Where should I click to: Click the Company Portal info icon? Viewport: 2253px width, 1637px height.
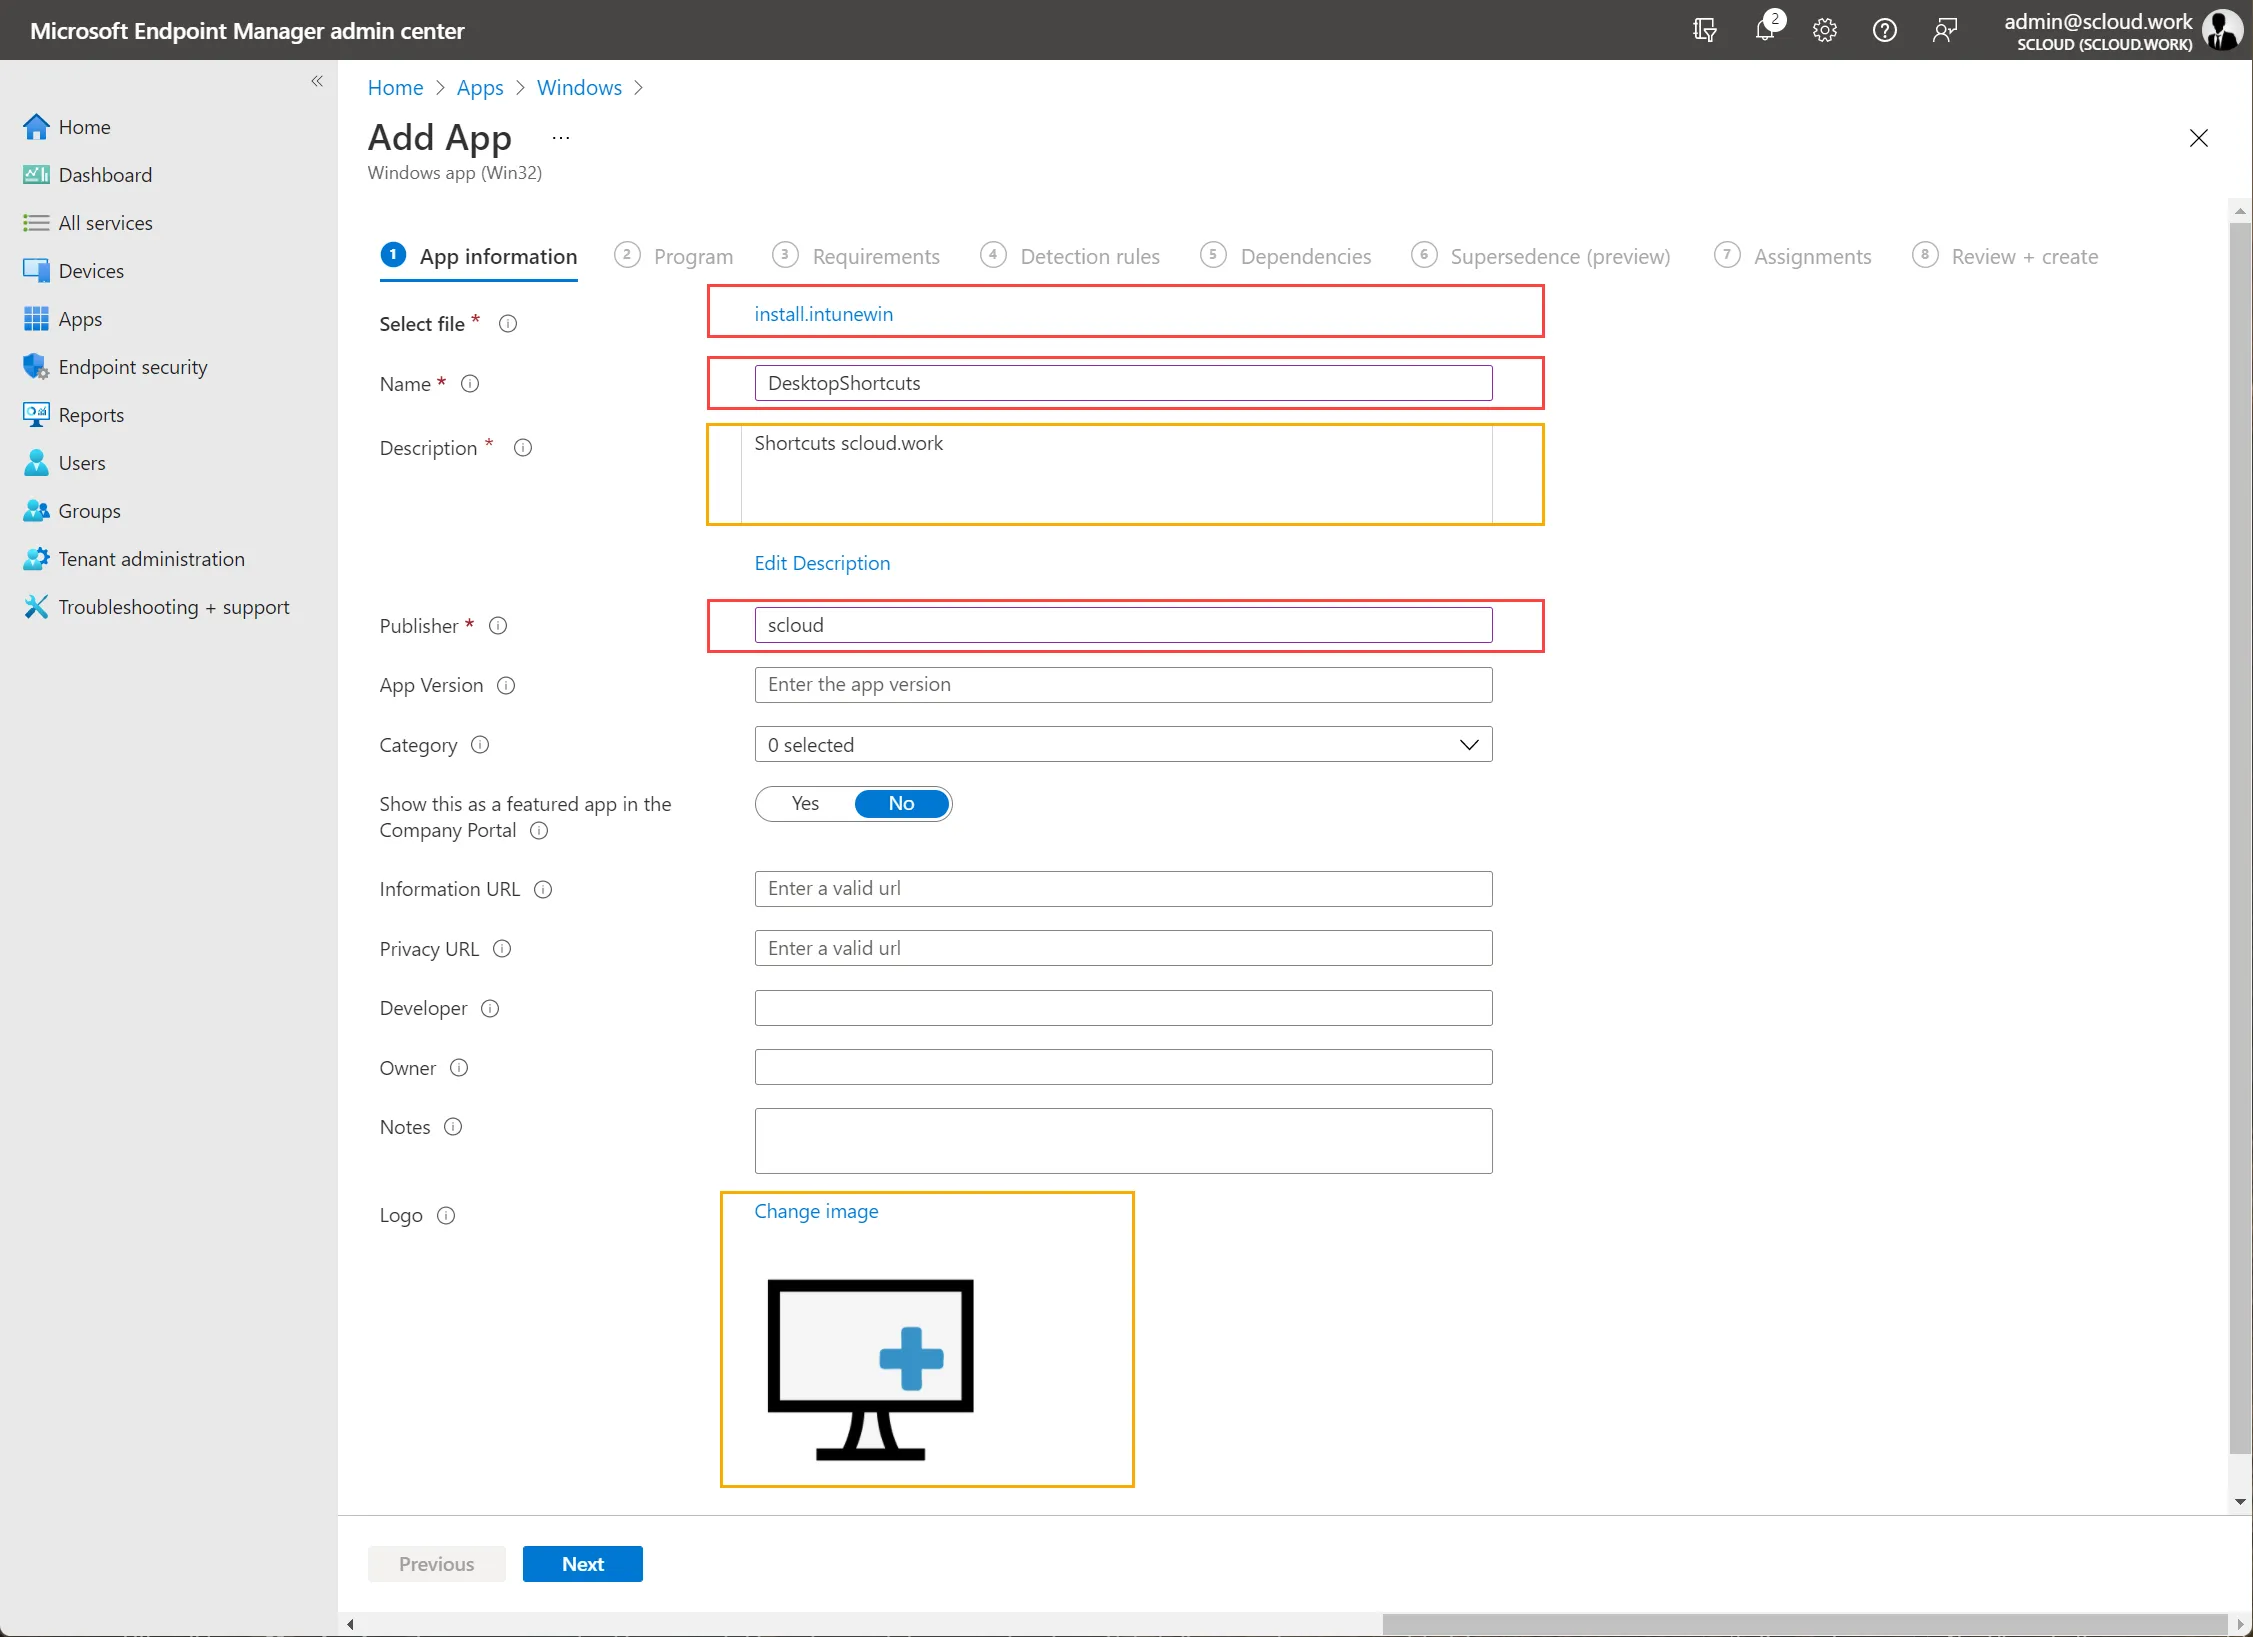(539, 831)
